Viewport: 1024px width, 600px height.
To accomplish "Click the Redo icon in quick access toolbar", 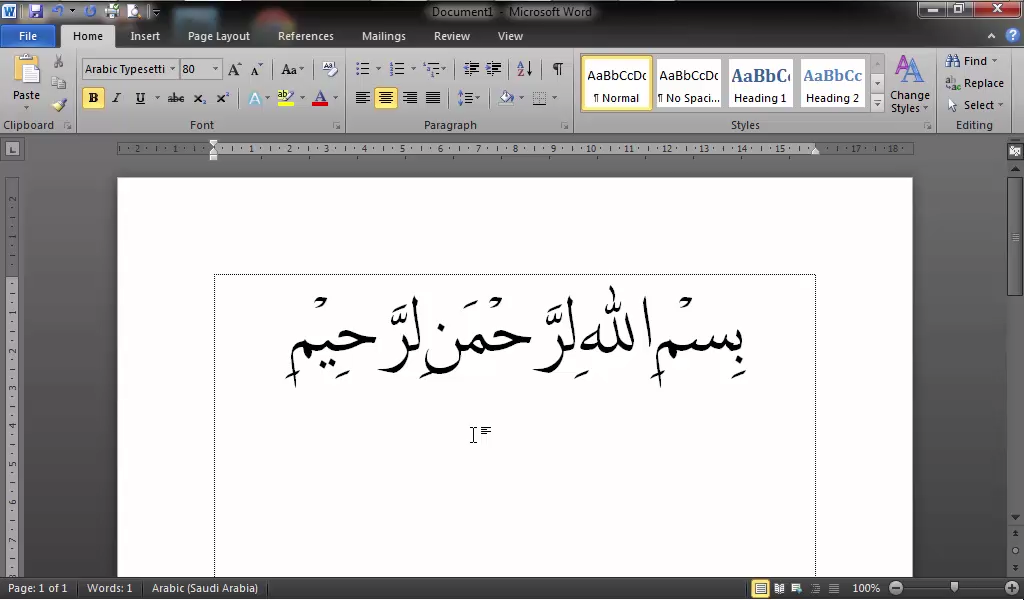I will click(x=90, y=11).
